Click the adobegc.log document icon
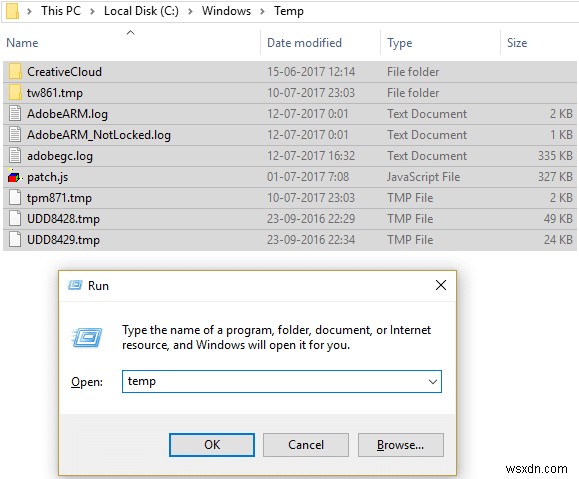Screen dimensions: 579x479 15,155
